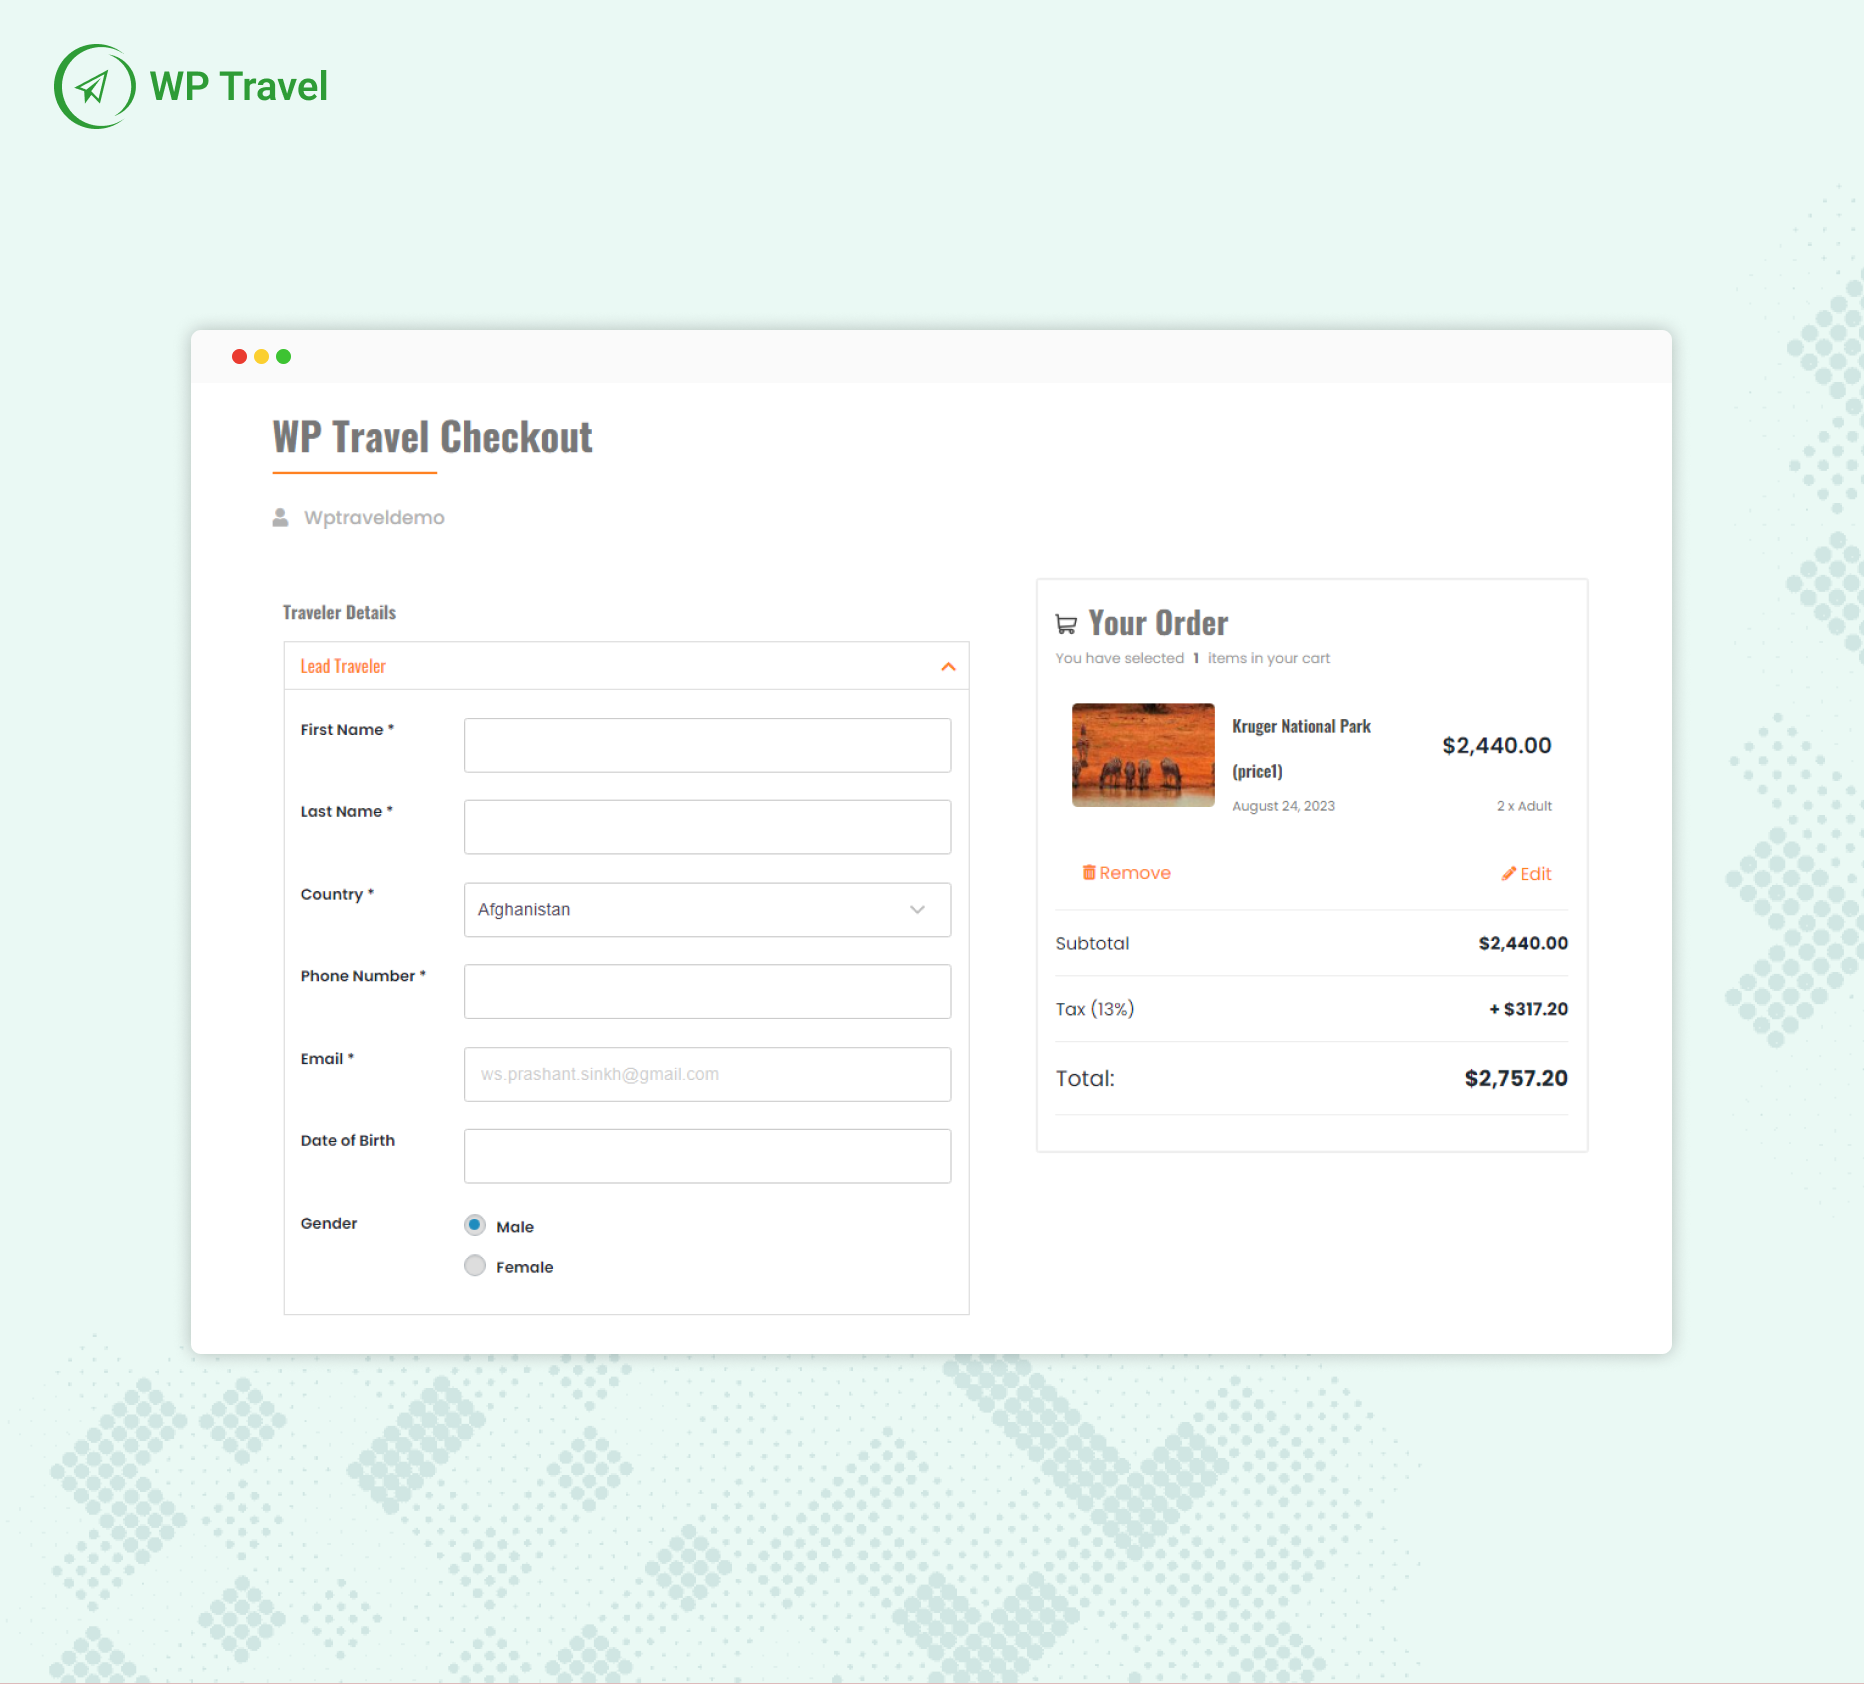Click the Date of Birth input field
This screenshot has width=1864, height=1684.
(707, 1156)
